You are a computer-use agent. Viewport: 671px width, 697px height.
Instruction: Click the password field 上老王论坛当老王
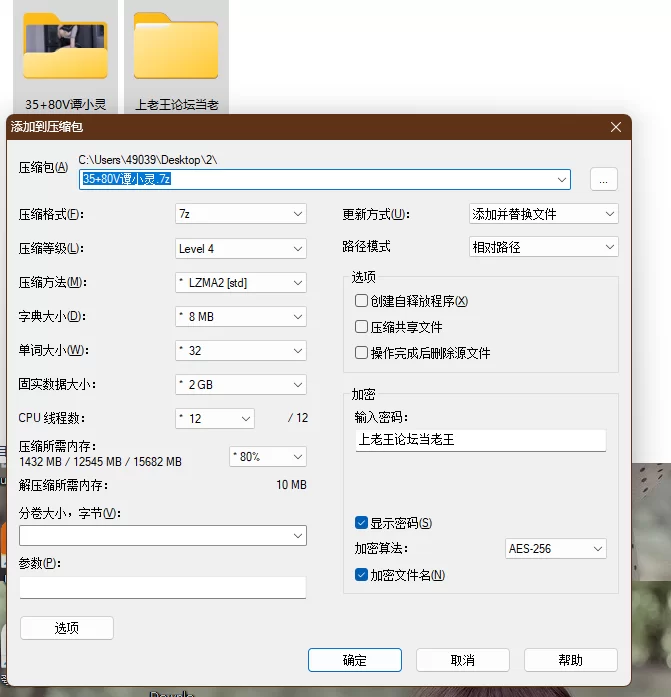481,440
